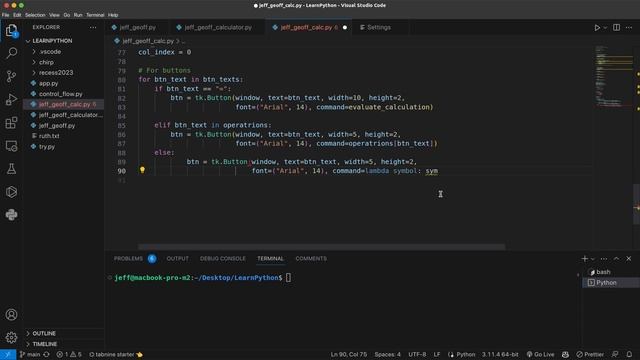Open the Source Control view
This screenshot has width=640, height=360.
tap(11, 76)
